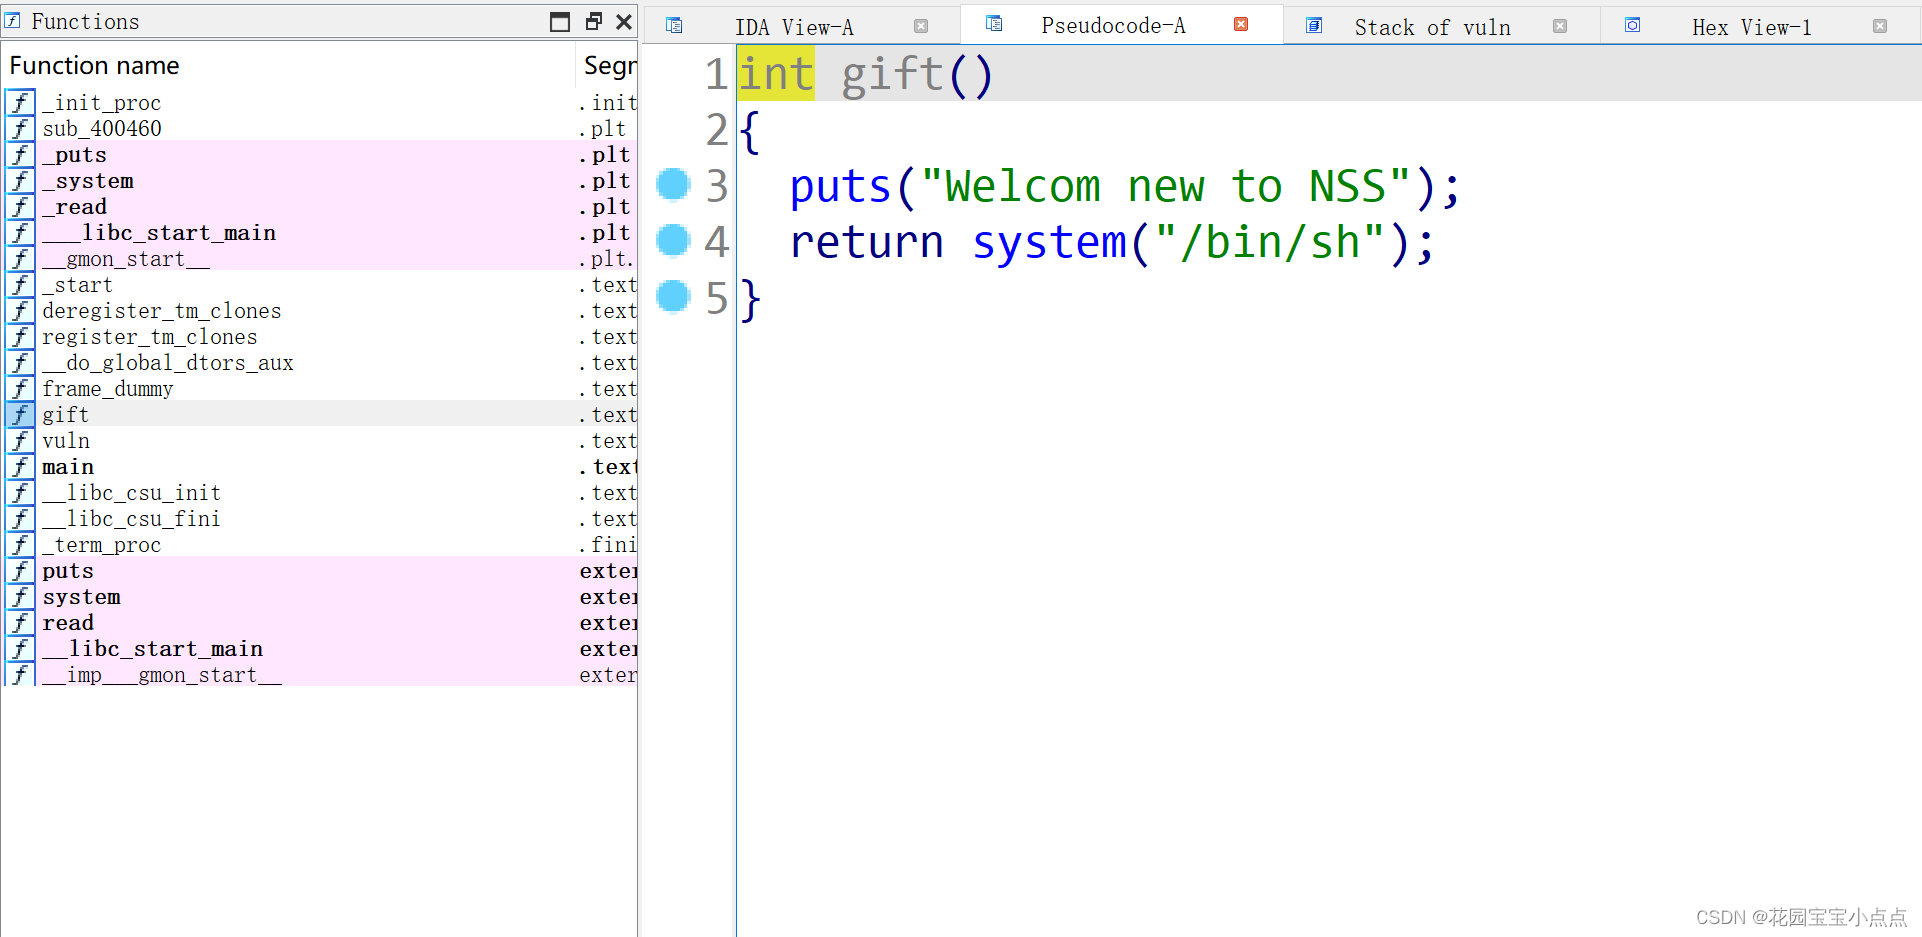Close the IDA View-A tab

pyautogui.click(x=921, y=27)
